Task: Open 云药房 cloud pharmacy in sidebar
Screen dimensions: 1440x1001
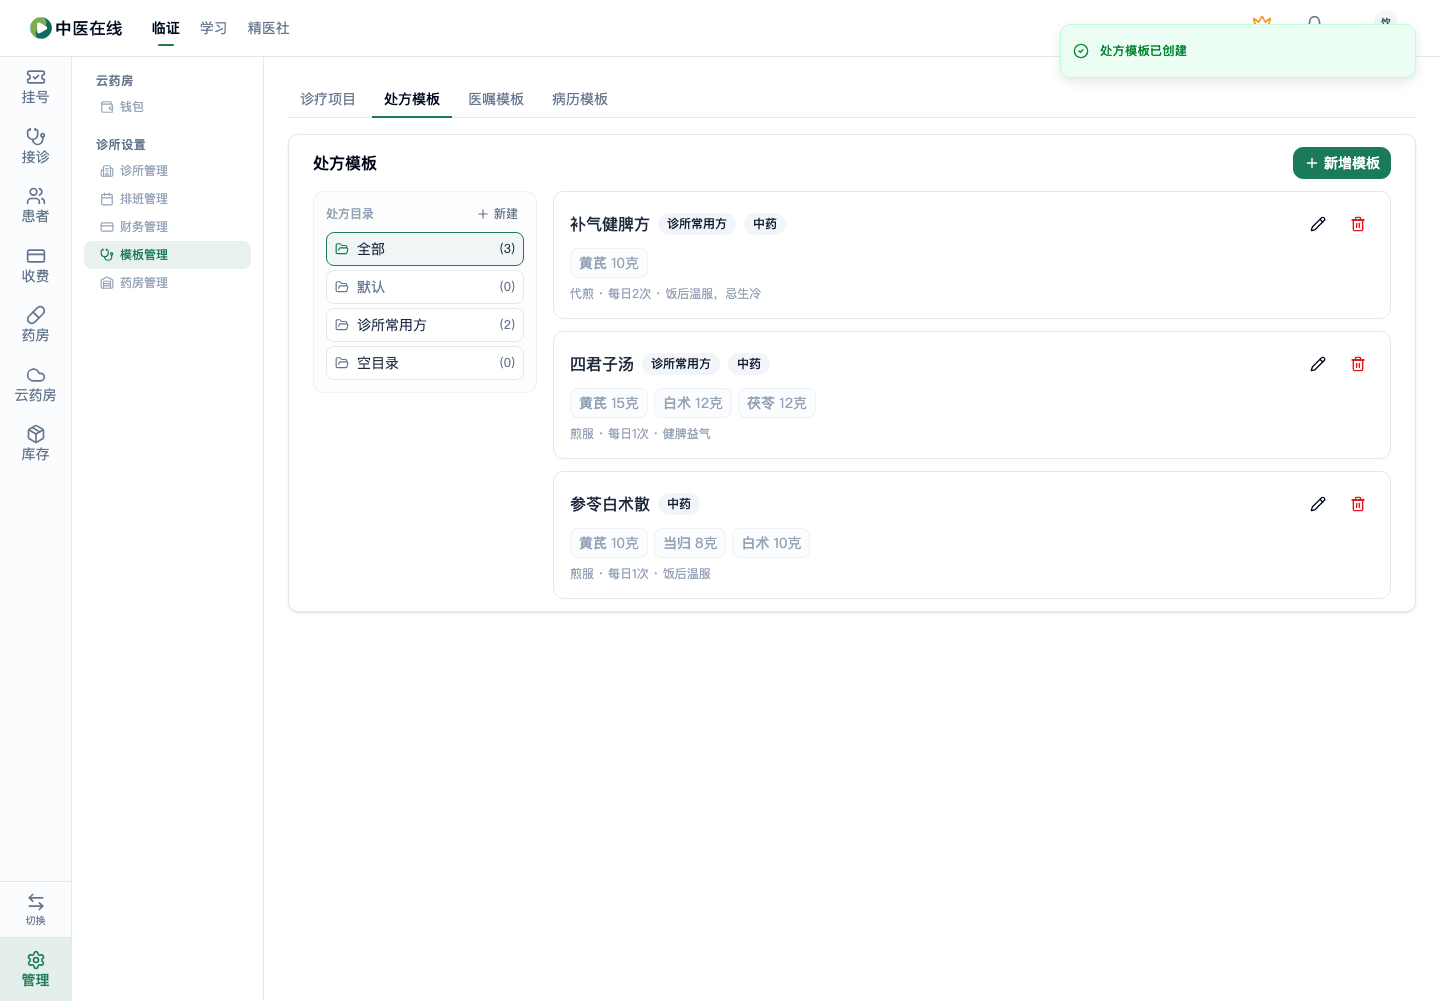Action: (35, 385)
